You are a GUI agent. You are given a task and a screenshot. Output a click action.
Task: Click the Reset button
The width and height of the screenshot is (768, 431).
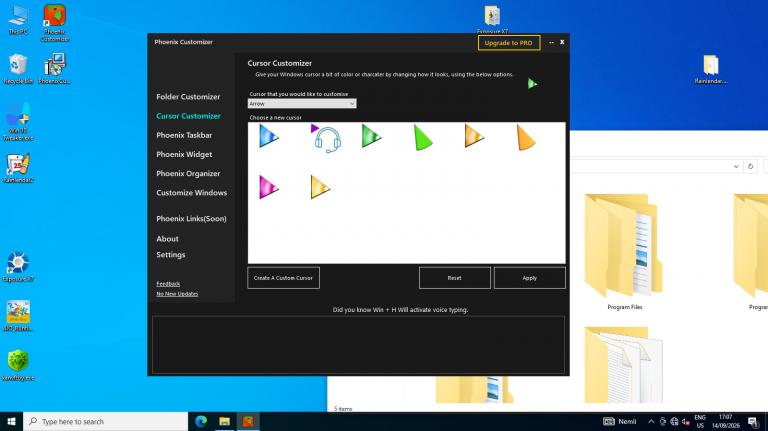(455, 278)
